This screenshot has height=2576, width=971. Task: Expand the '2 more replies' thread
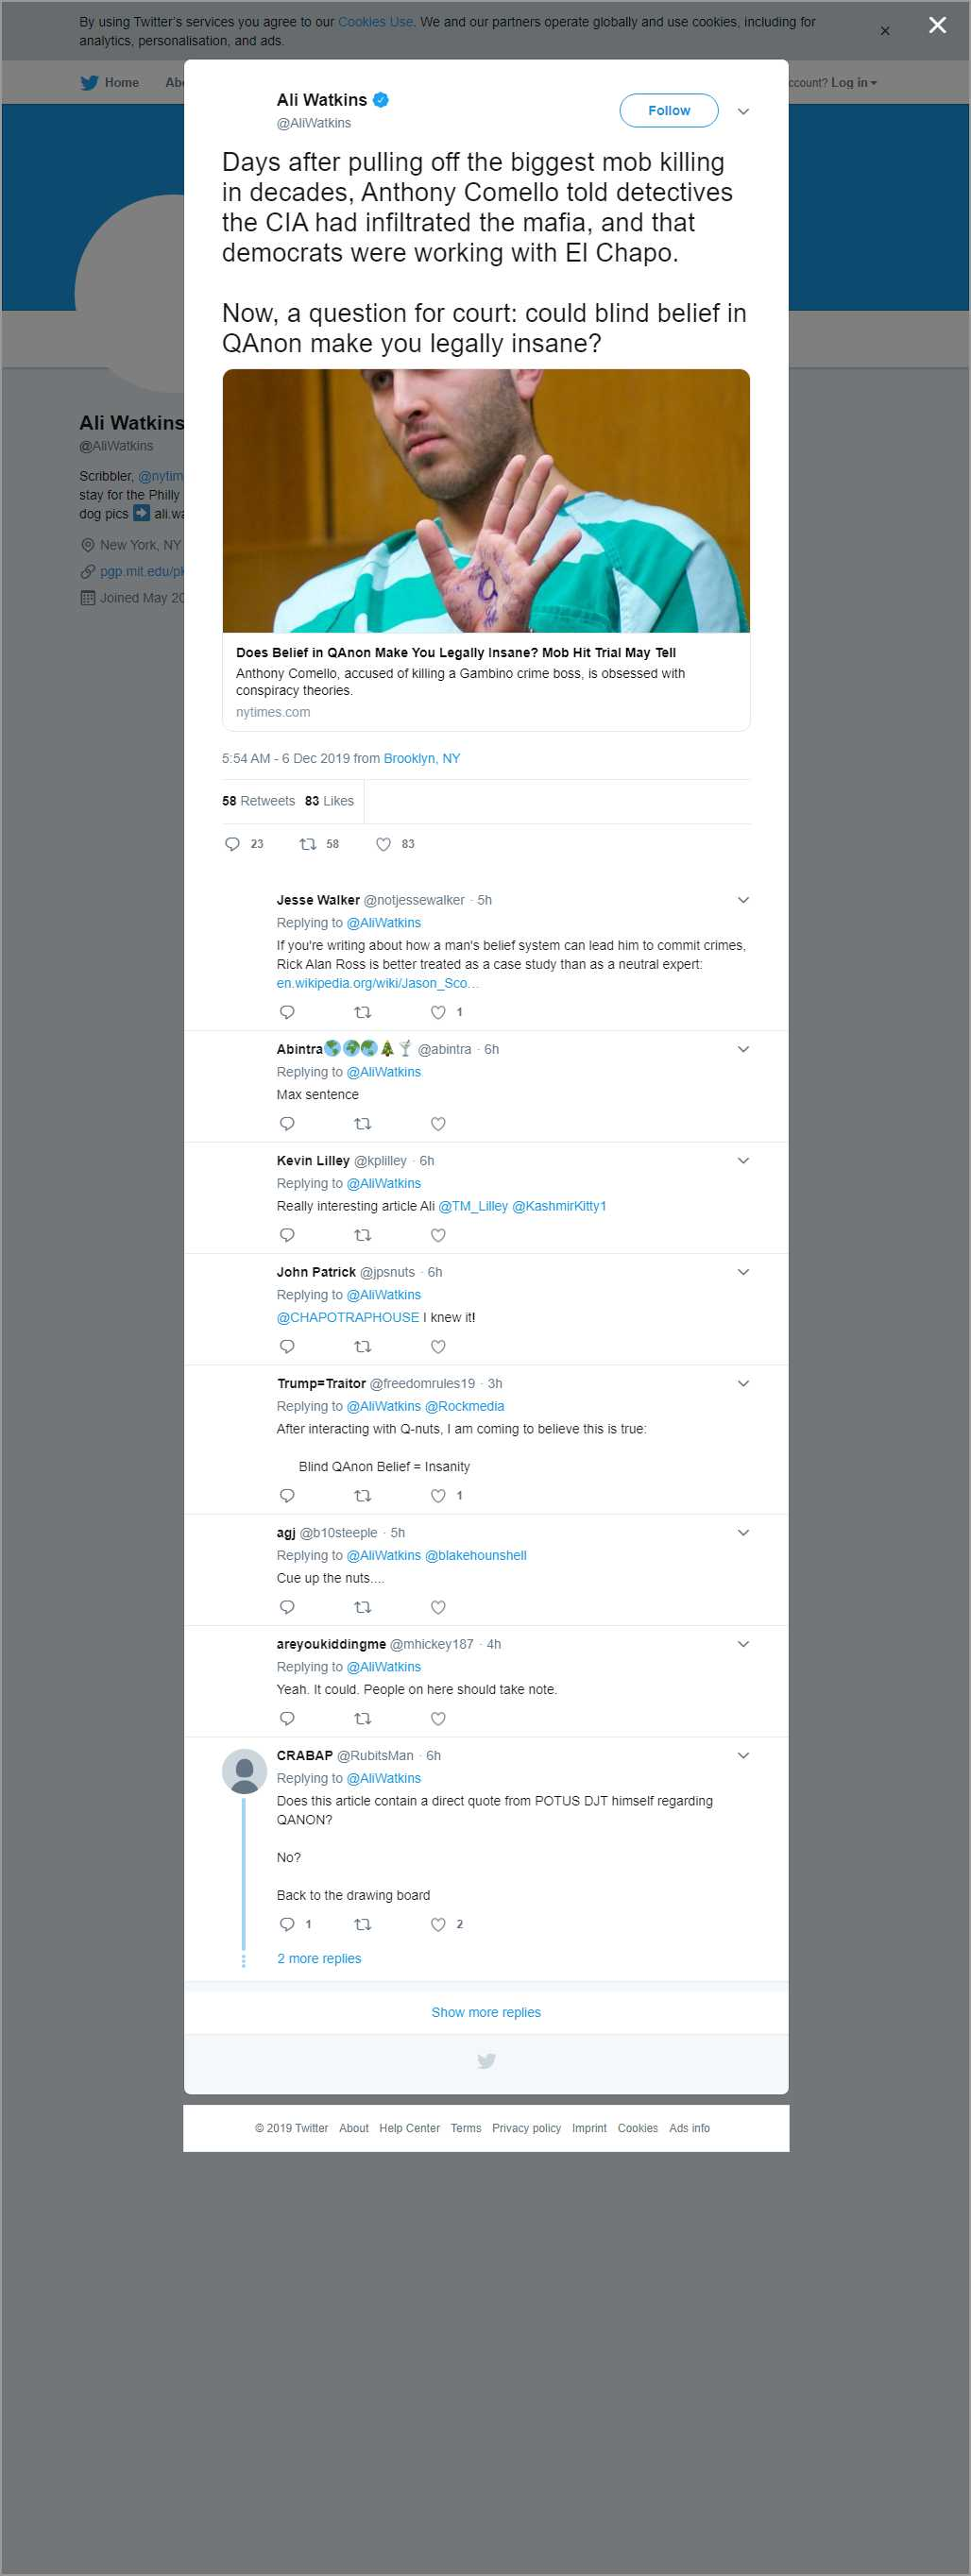click(319, 1958)
